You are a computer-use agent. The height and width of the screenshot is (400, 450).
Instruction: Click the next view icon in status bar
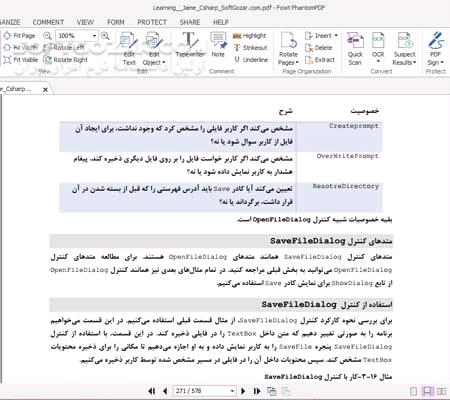(286, 391)
